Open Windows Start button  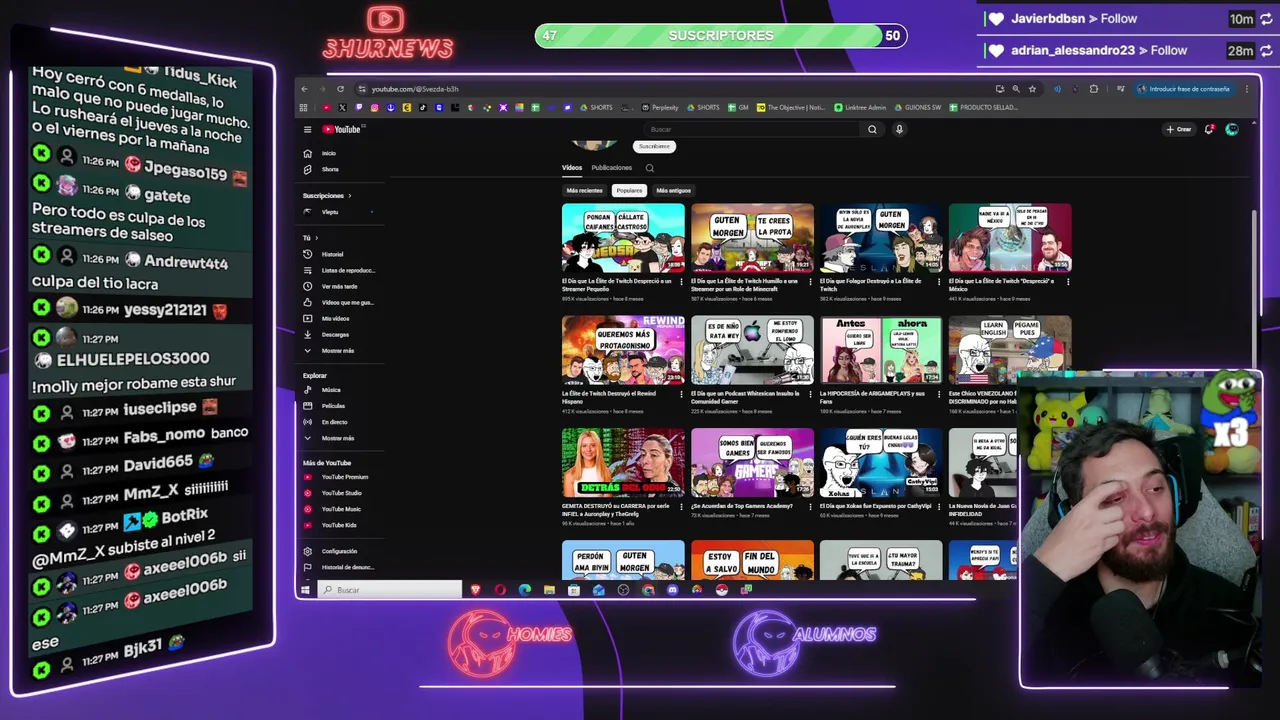(x=307, y=590)
